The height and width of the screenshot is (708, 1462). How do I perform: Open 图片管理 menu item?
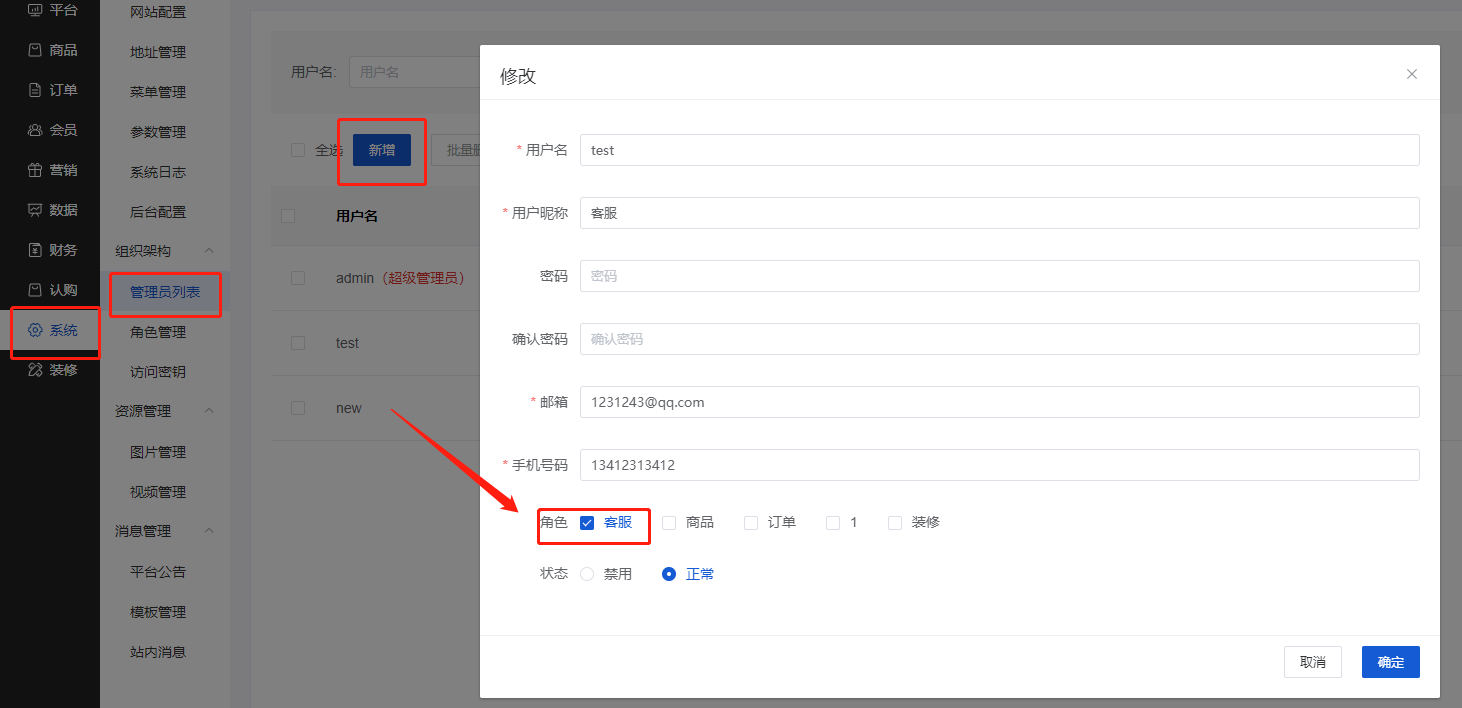tap(158, 452)
